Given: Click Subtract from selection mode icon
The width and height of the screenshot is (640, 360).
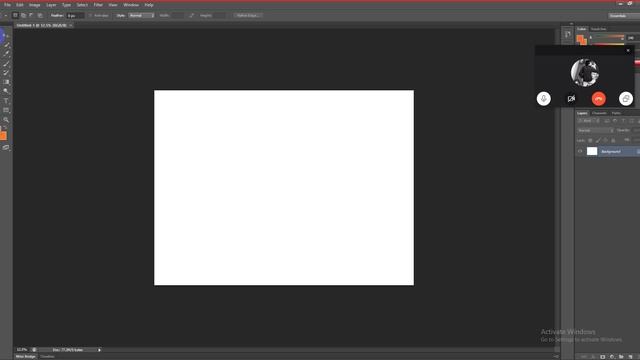Looking at the screenshot, I should [31, 16].
